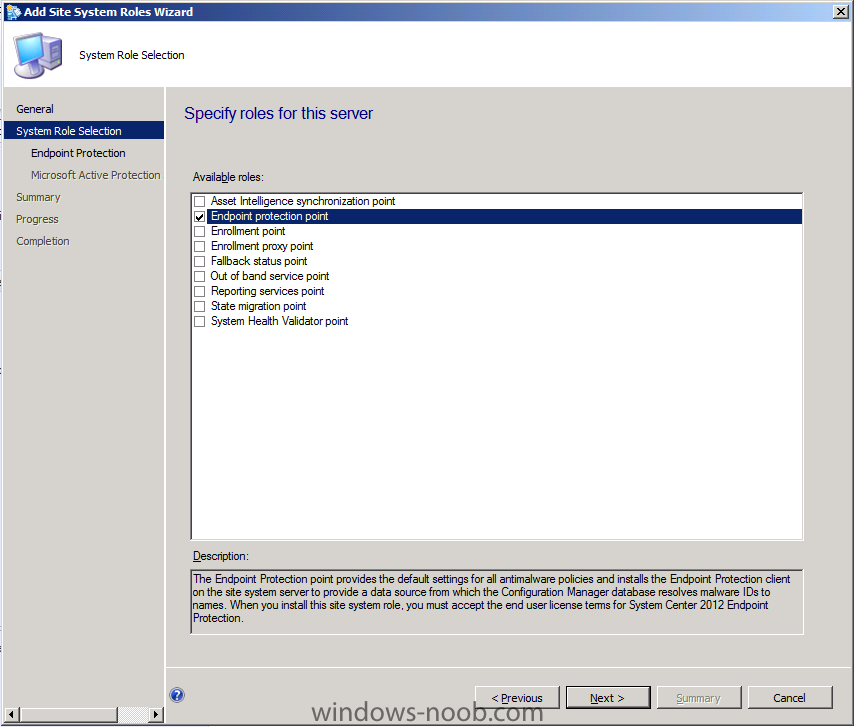Click Next to continue the wizard
The image size is (854, 727).
(x=608, y=698)
